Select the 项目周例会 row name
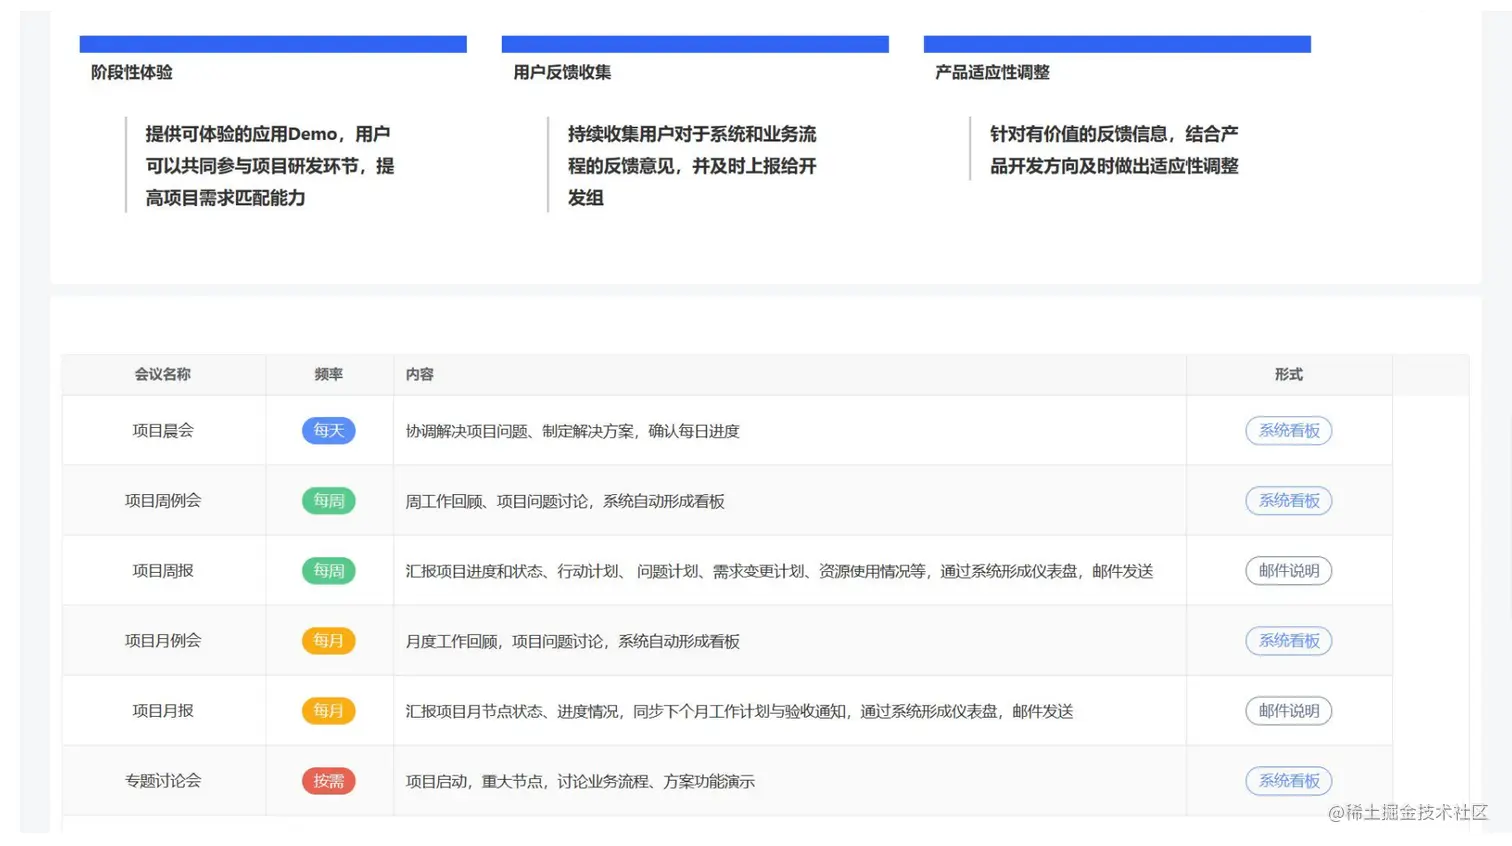The width and height of the screenshot is (1512, 846). (163, 500)
